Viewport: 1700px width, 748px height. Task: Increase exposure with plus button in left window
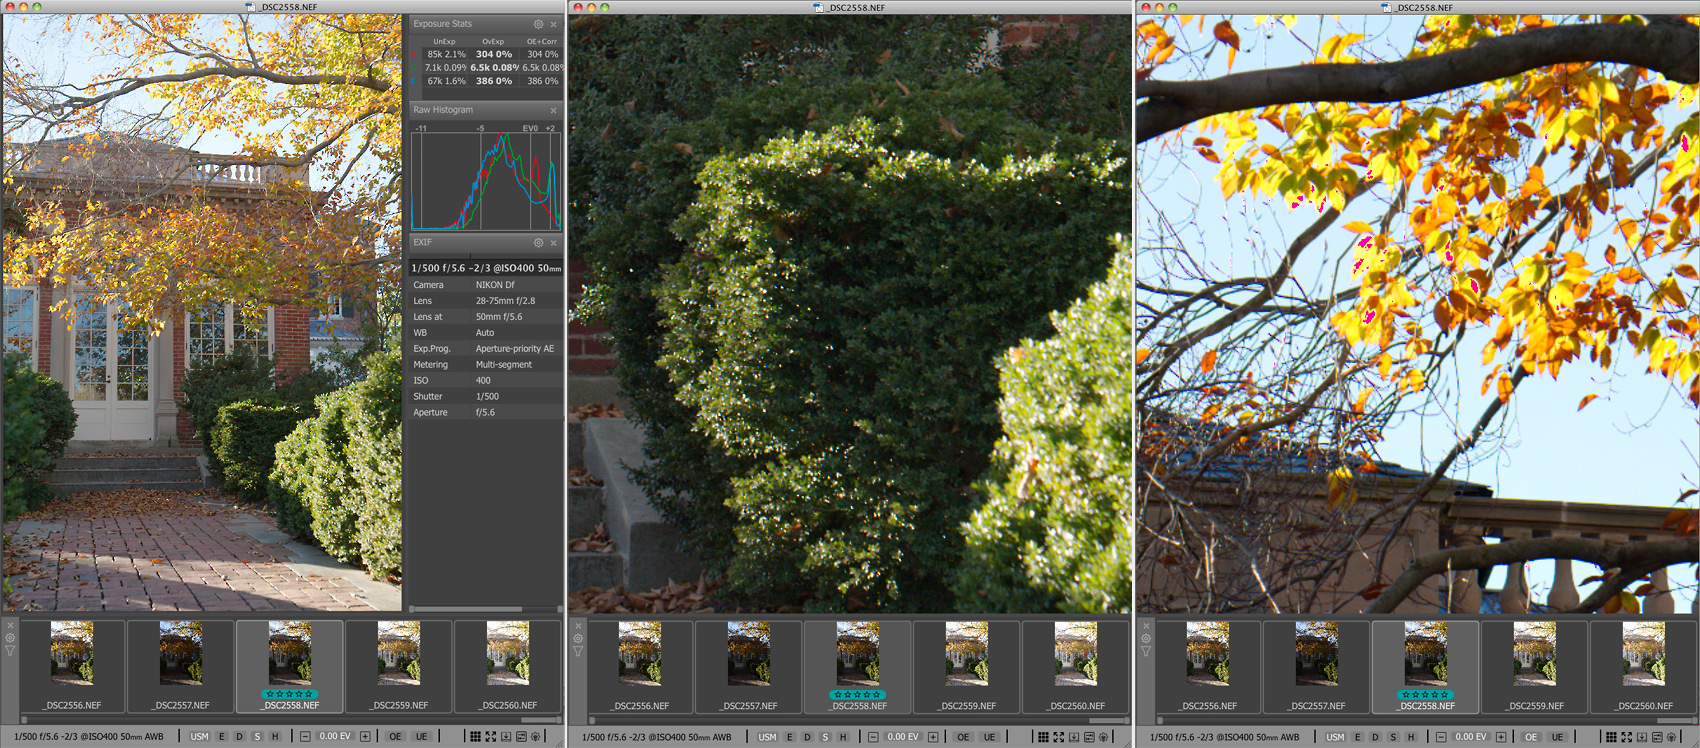tap(365, 737)
